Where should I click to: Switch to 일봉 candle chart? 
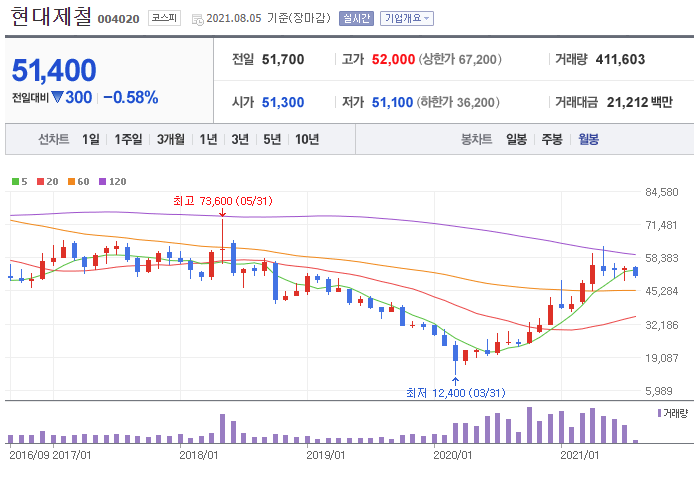click(x=517, y=139)
